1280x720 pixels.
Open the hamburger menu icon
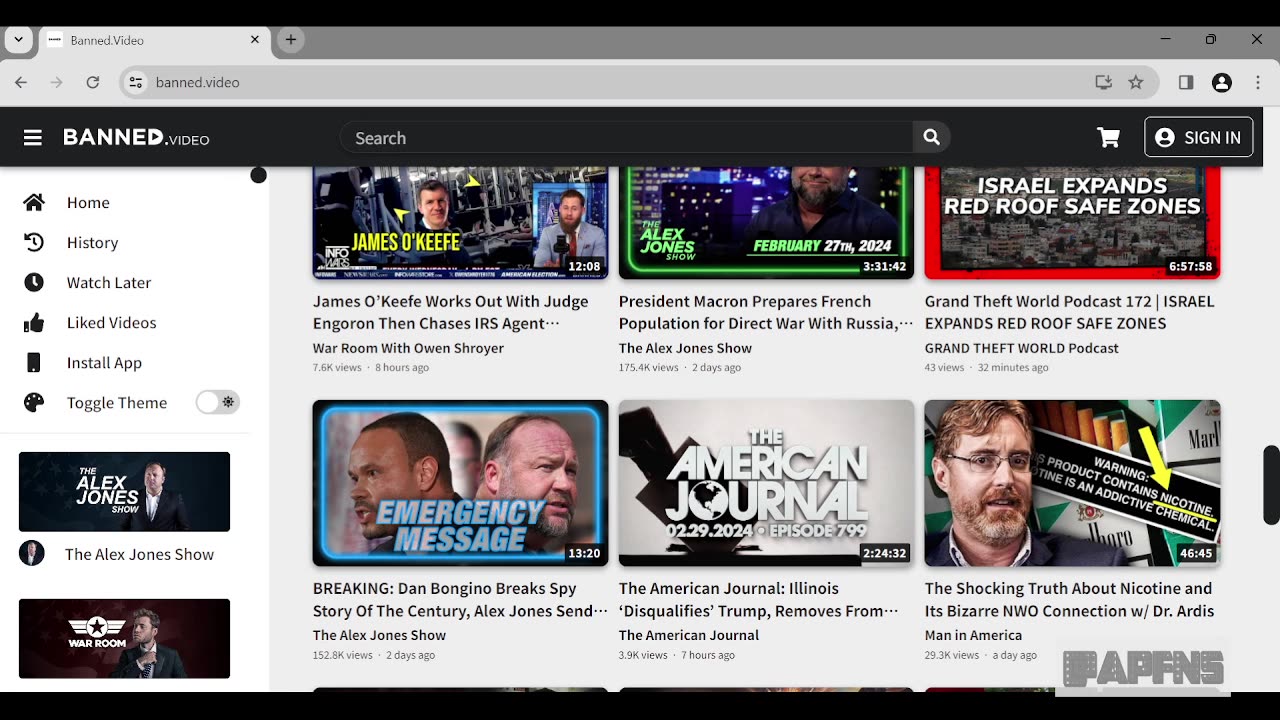33,138
